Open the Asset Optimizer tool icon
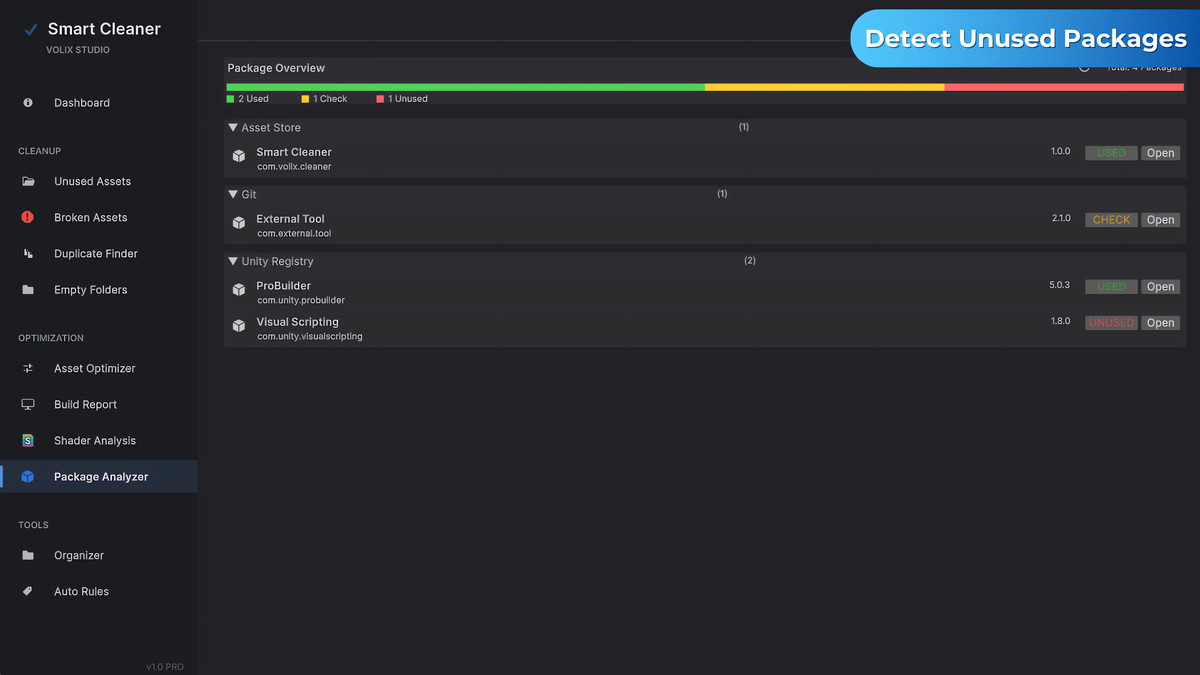This screenshot has width=1200, height=675. (x=30, y=368)
